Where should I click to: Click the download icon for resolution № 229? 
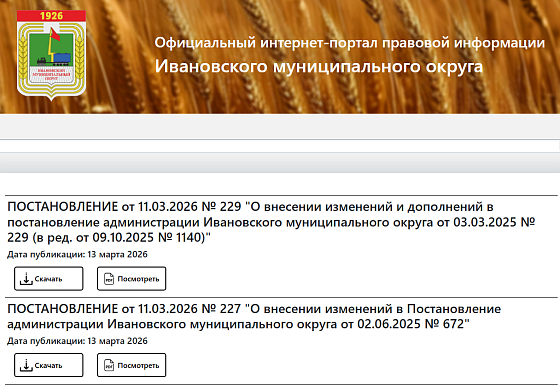[26, 279]
